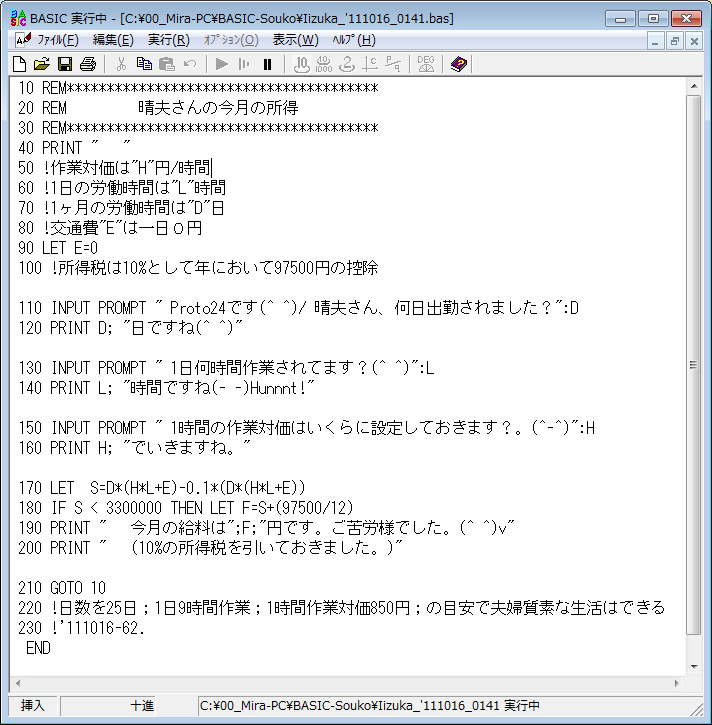Image resolution: width=712 pixels, height=725 pixels.
Task: Open the 表示(W) menu
Action: pos(296,40)
